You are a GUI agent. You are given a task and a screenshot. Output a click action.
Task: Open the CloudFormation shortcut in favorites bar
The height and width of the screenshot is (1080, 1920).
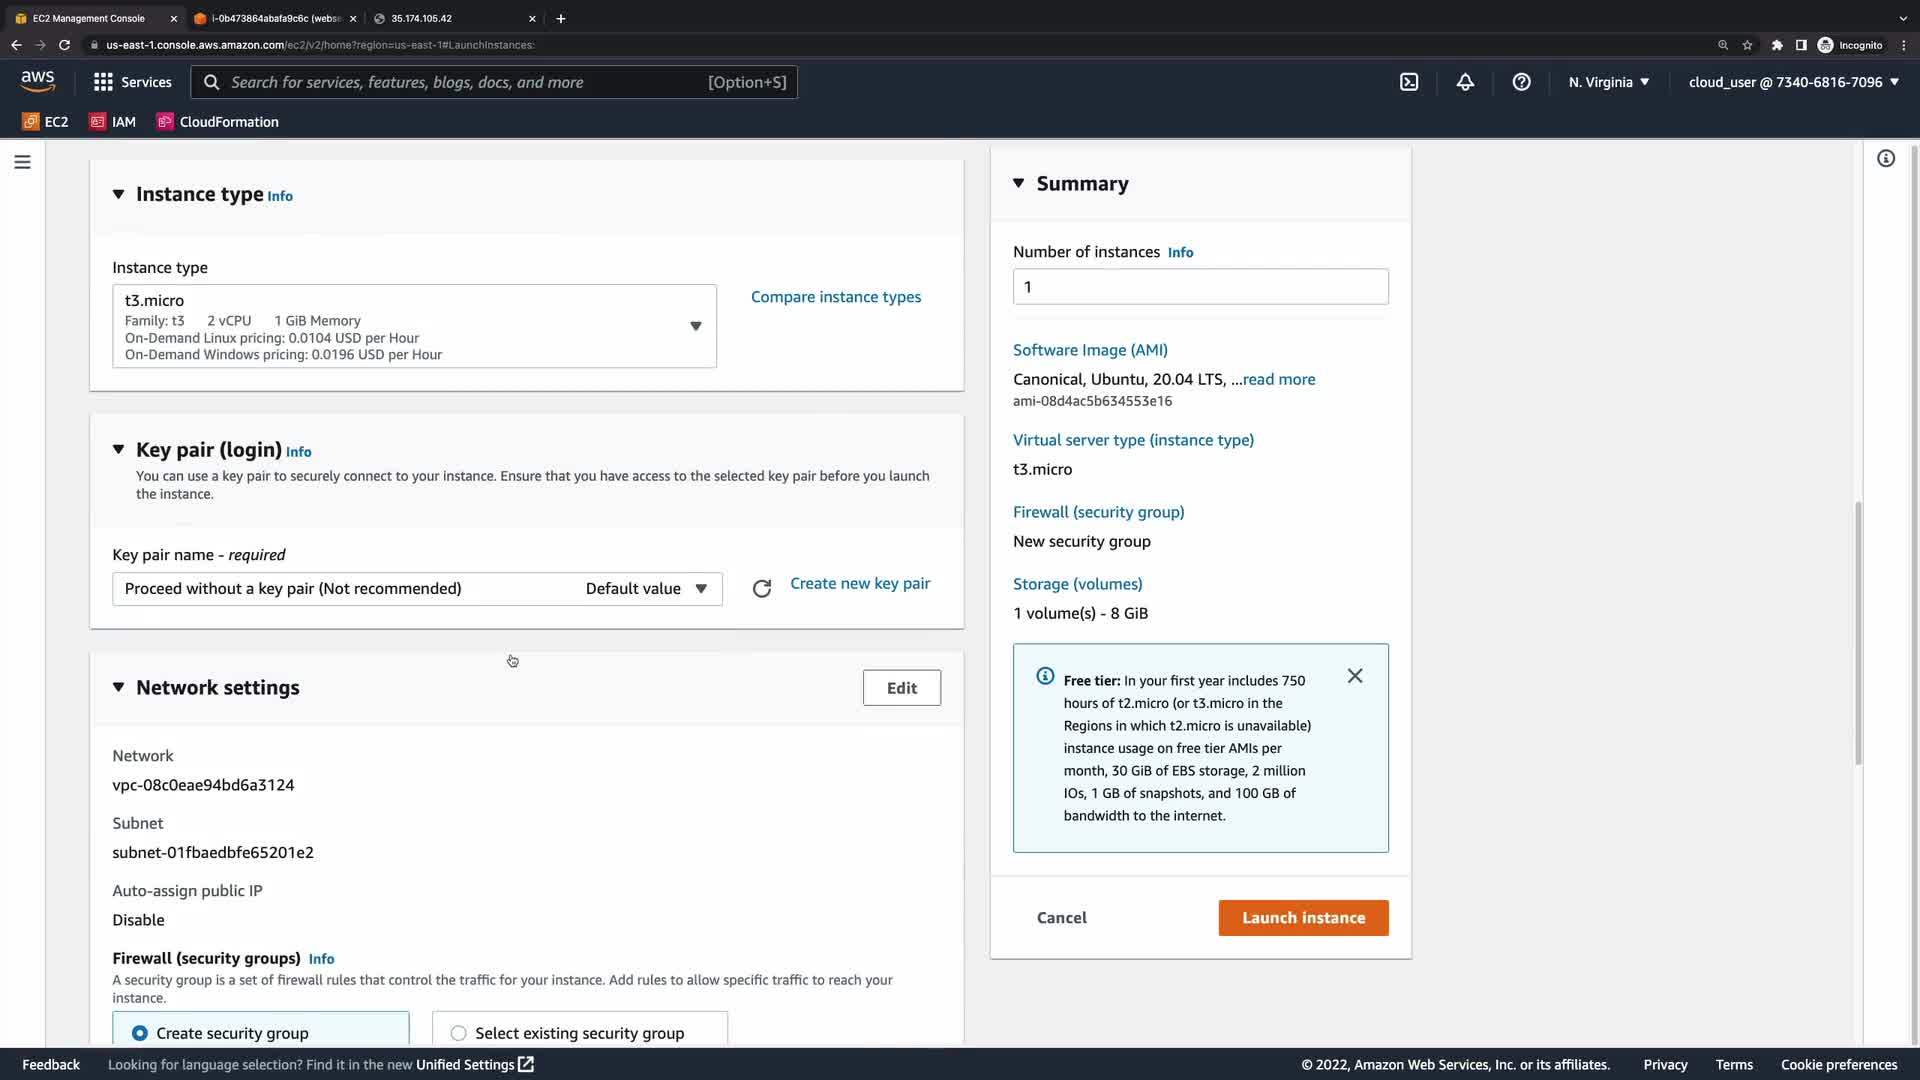point(218,122)
